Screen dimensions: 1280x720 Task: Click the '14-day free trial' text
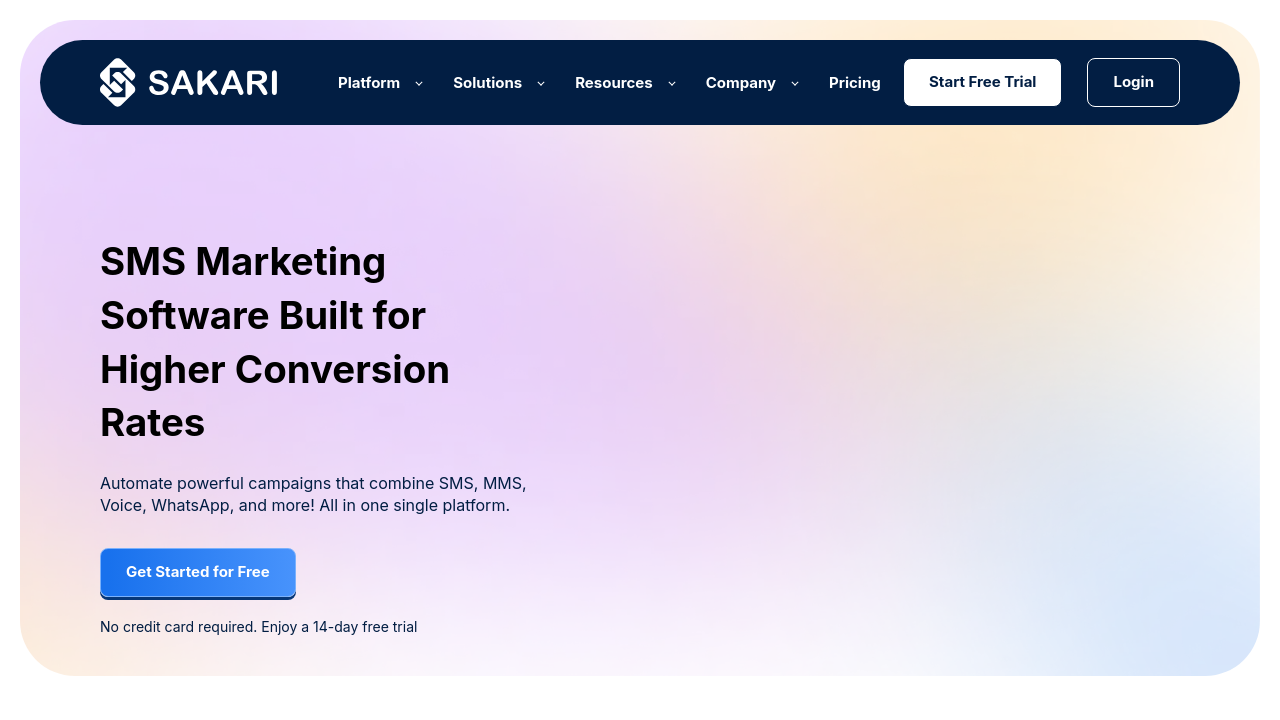(x=365, y=627)
